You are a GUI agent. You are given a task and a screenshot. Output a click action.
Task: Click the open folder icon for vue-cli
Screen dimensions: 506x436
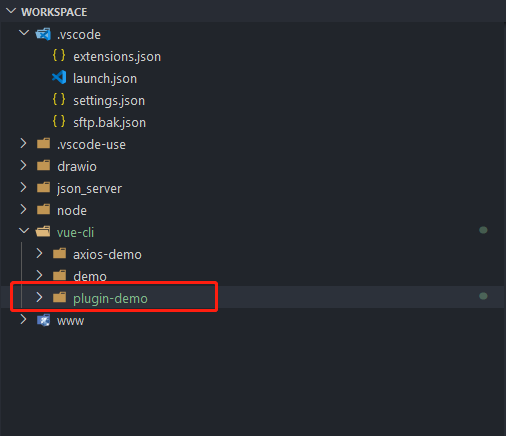pyautogui.click(x=43, y=232)
